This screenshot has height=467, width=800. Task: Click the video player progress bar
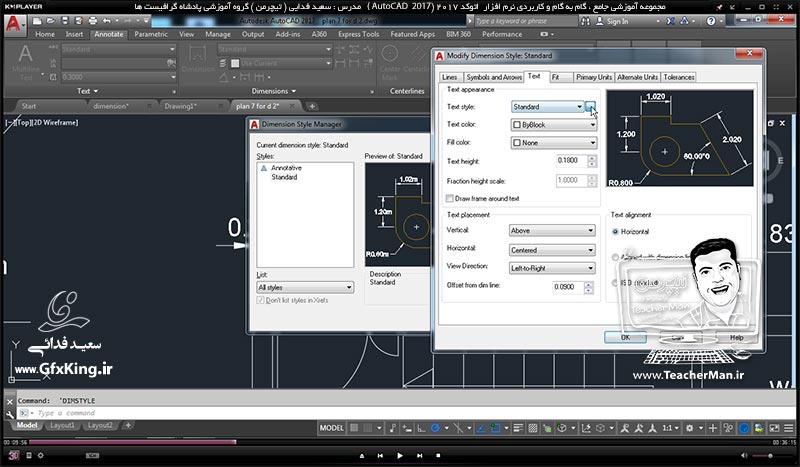coord(399,442)
